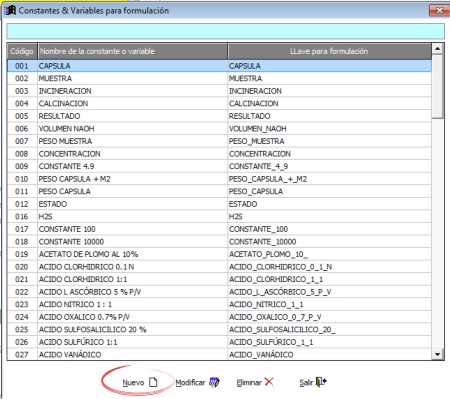This screenshot has width=450, height=399.
Task: Select code 011 cell
Action: coord(22,191)
